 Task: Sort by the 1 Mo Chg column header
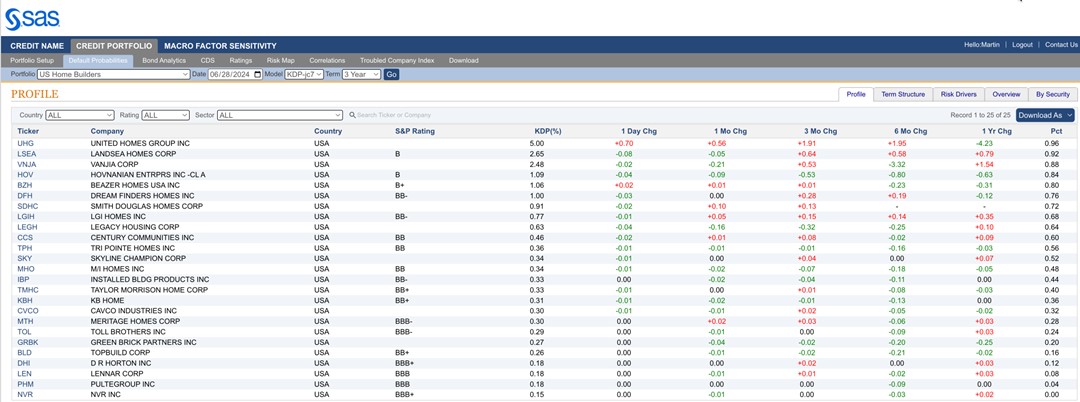pyautogui.click(x=730, y=131)
